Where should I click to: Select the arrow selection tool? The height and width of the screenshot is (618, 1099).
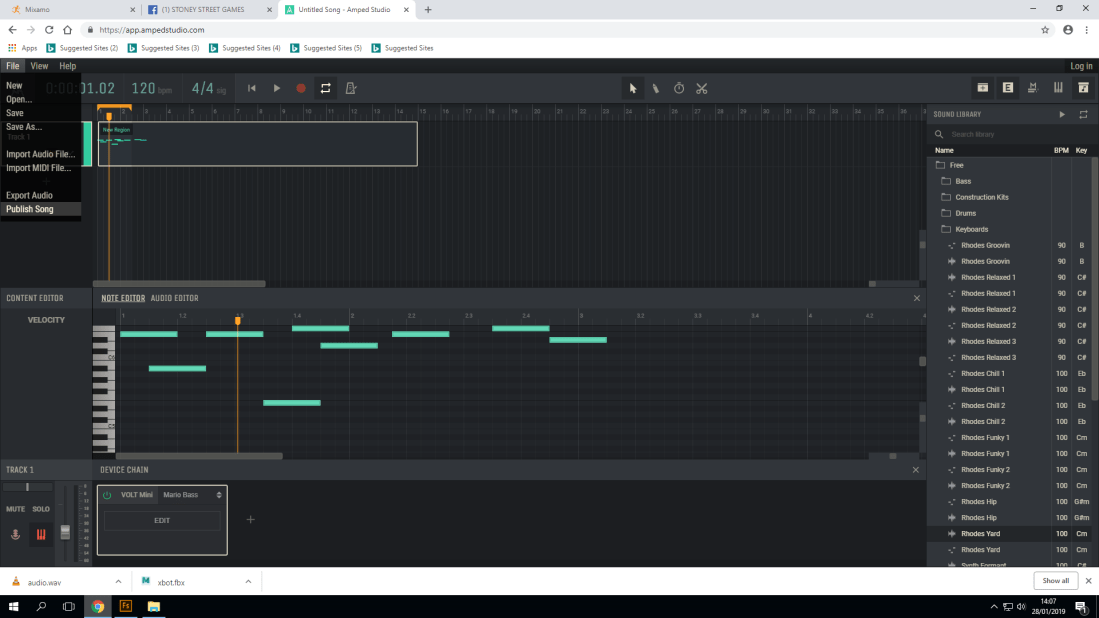[x=633, y=88]
